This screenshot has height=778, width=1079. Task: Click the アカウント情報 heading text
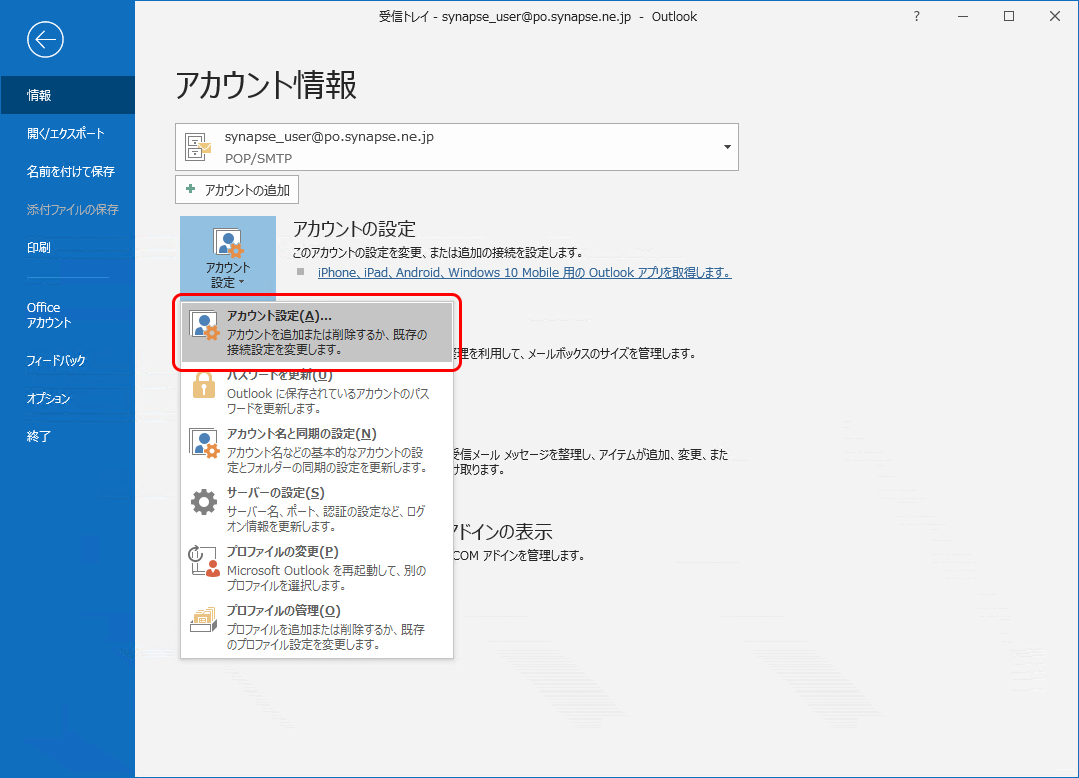266,85
